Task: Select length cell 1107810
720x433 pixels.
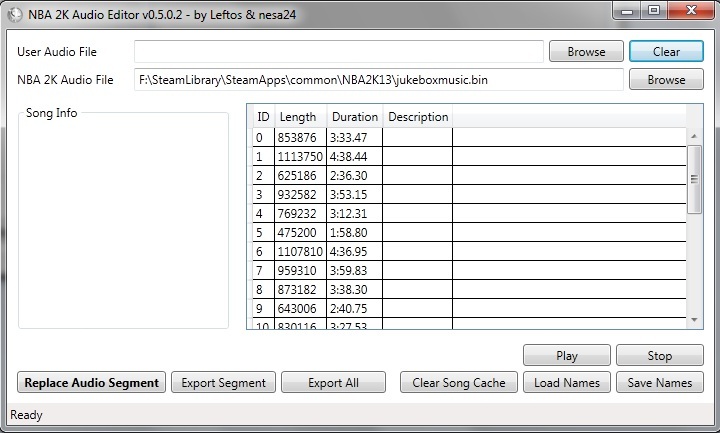Action: [300, 251]
